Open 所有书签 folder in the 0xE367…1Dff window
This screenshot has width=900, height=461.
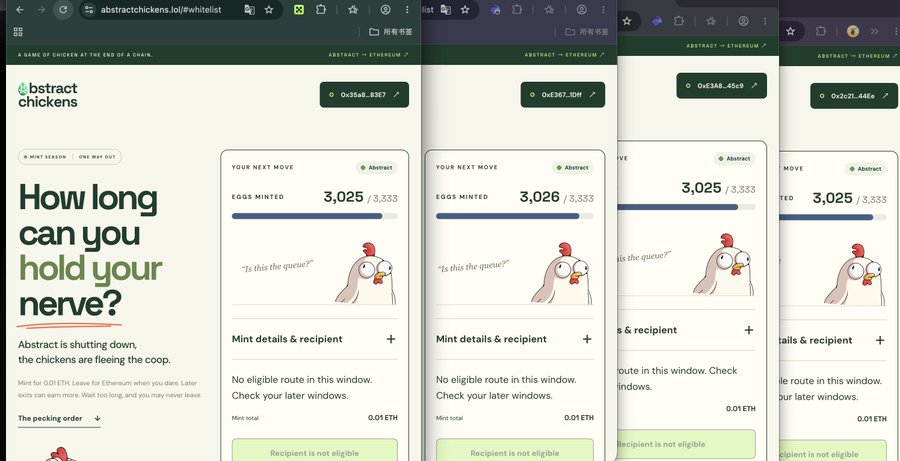(587, 32)
